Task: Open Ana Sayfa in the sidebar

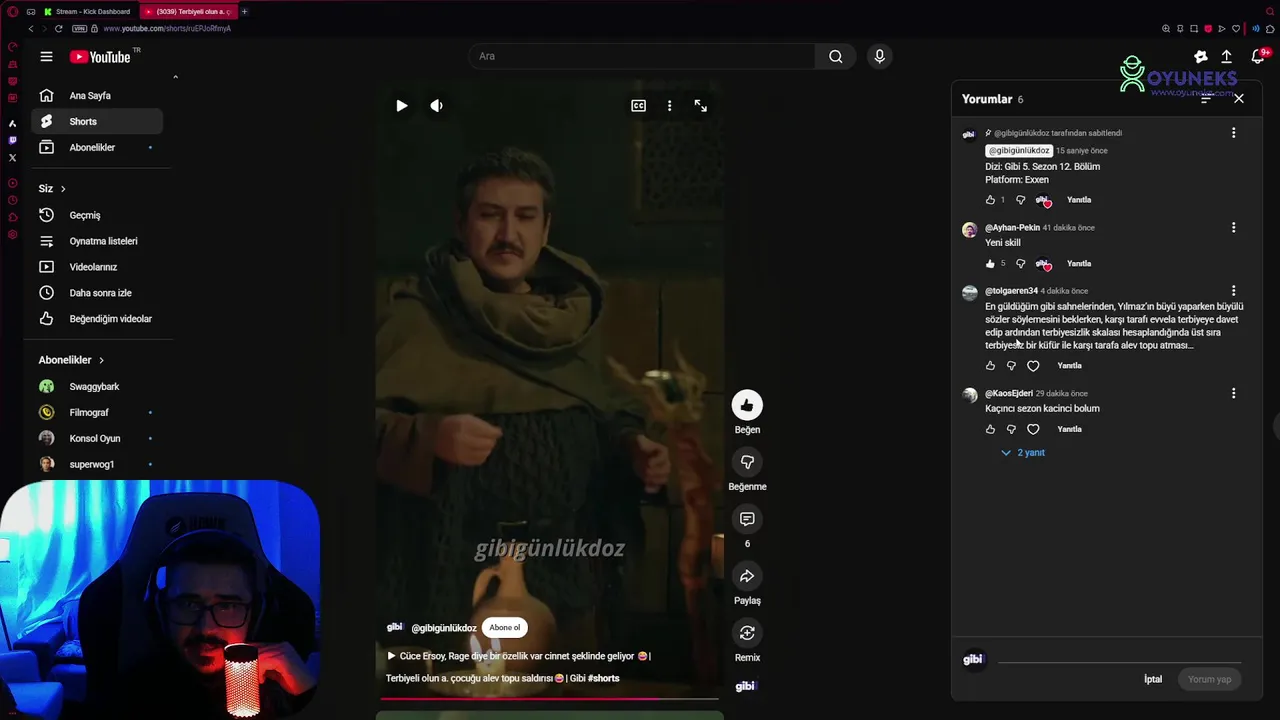Action: point(96,96)
